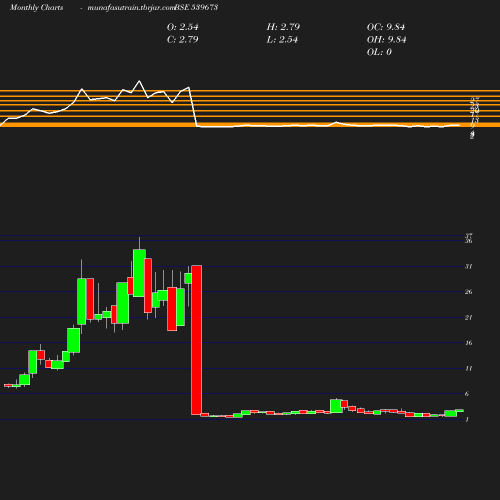Click the 1 price axis label

point(467,419)
